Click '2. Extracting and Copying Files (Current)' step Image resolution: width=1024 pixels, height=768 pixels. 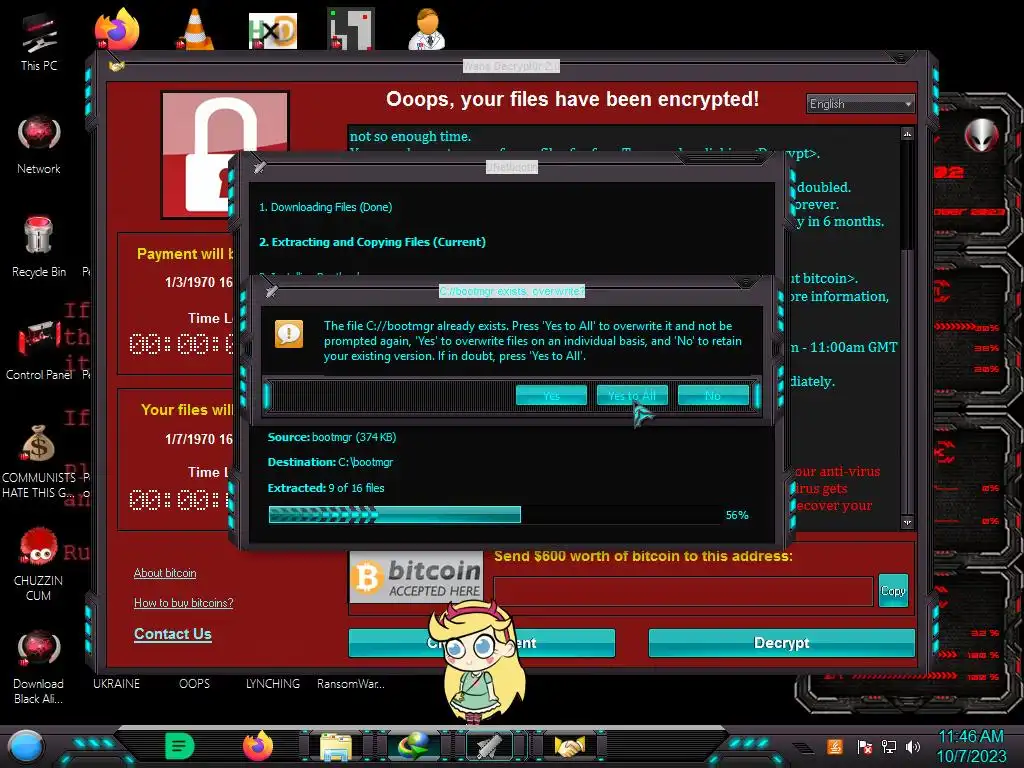pyautogui.click(x=372, y=242)
